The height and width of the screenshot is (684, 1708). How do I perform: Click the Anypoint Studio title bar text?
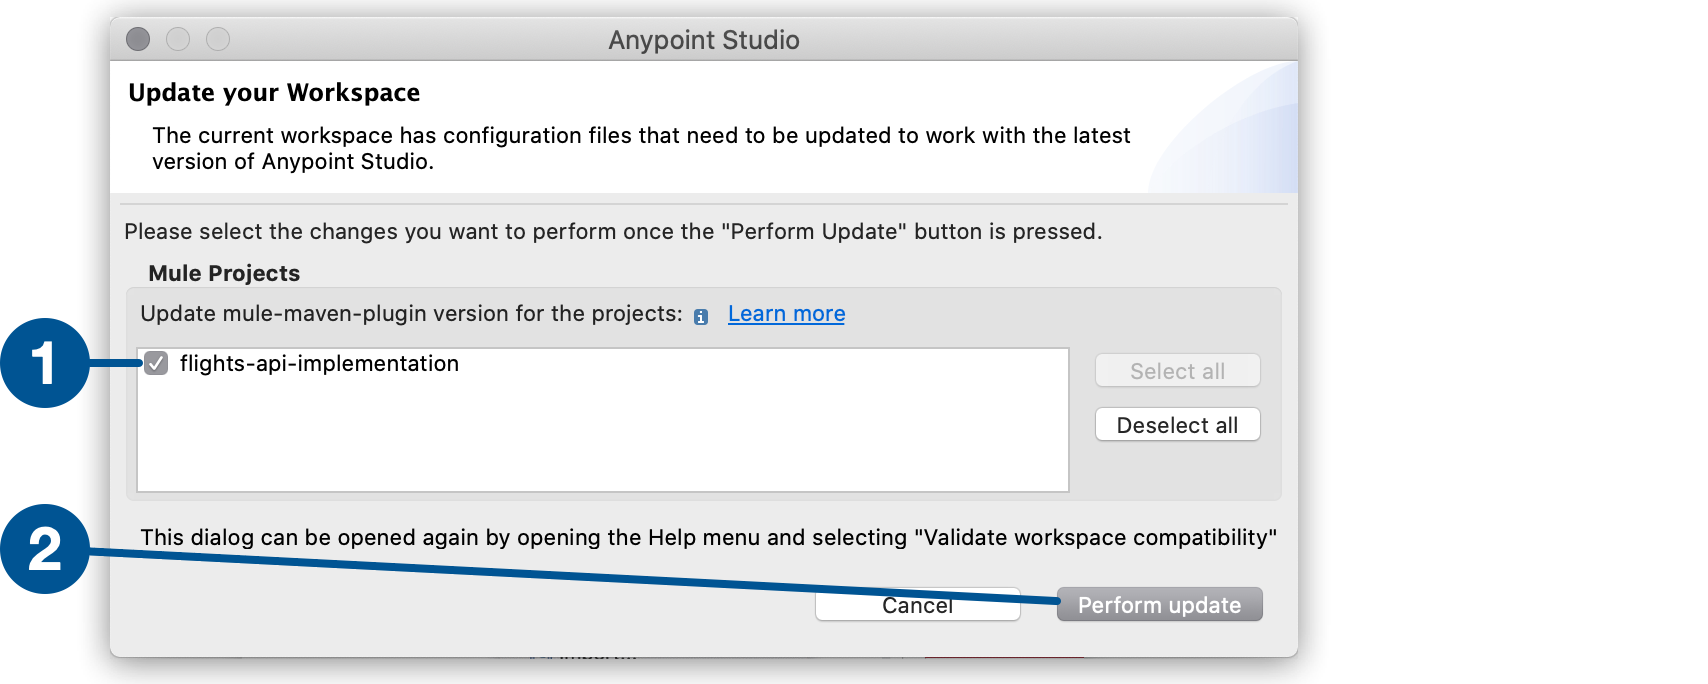(x=703, y=40)
